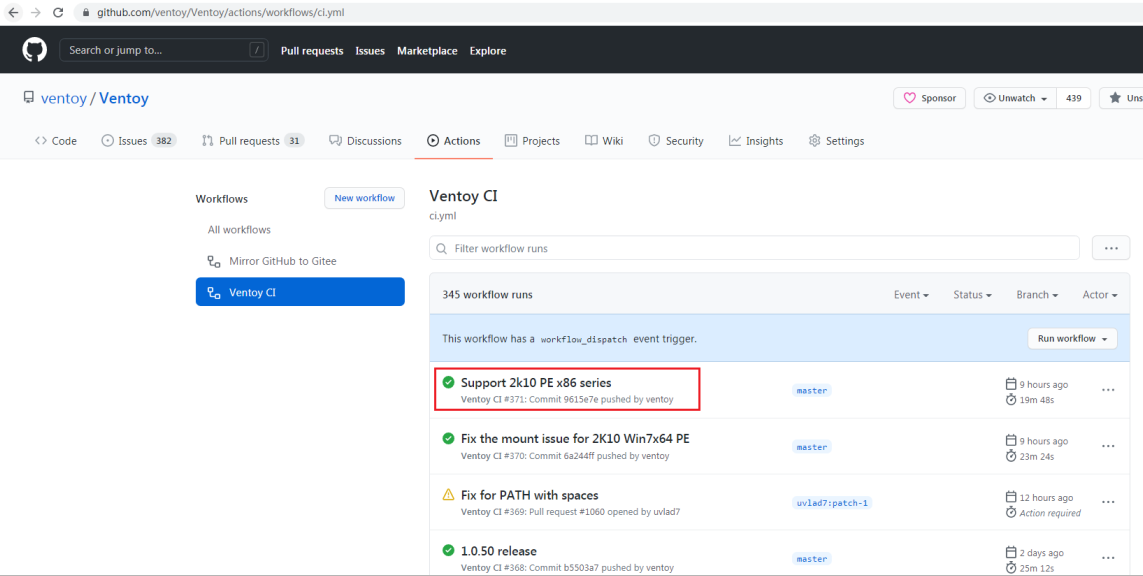Click the padlock icon in the address bar
The width and height of the screenshot is (1143, 576).
click(87, 12)
